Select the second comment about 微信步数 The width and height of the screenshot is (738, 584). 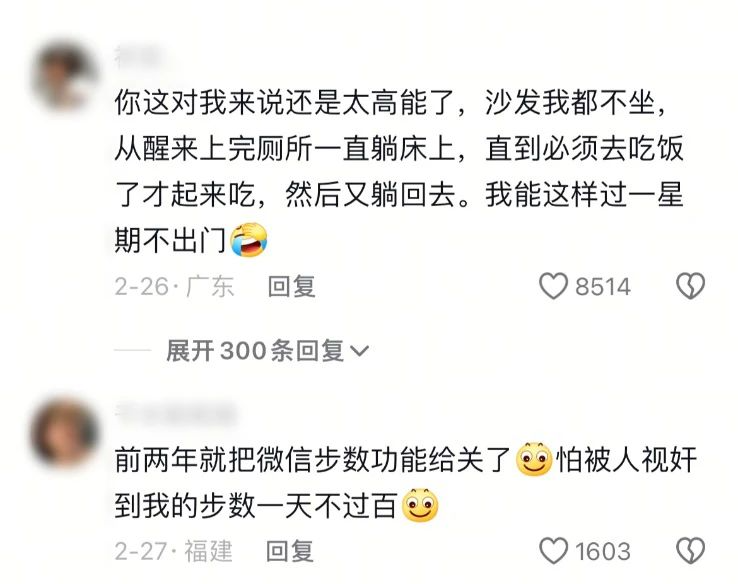(x=406, y=482)
